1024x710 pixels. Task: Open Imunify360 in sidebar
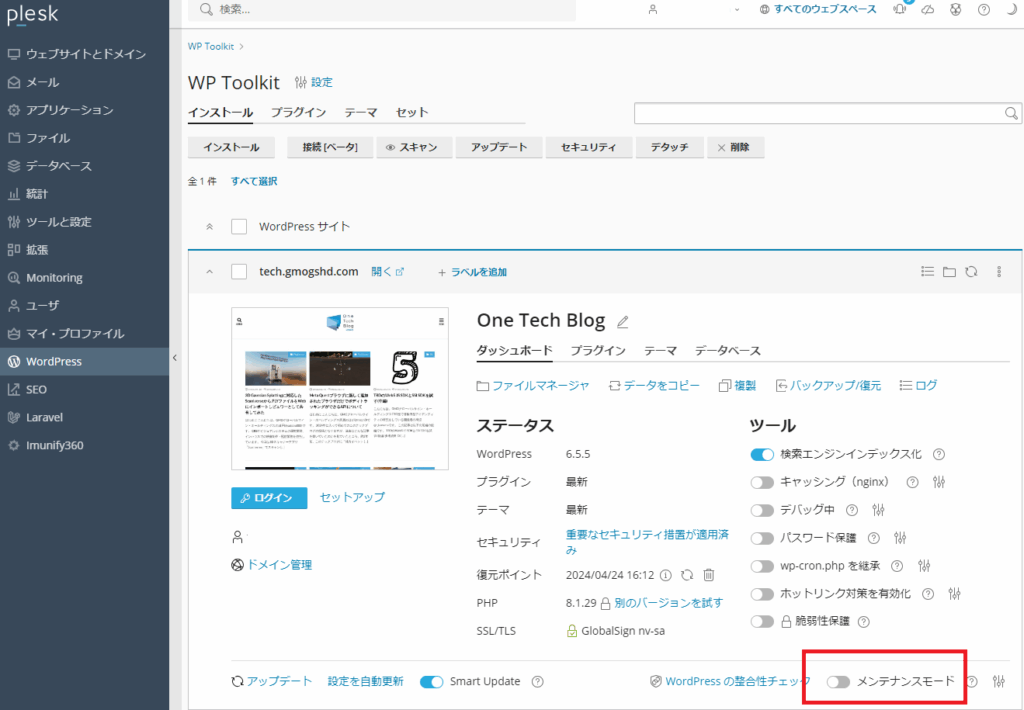[85, 445]
